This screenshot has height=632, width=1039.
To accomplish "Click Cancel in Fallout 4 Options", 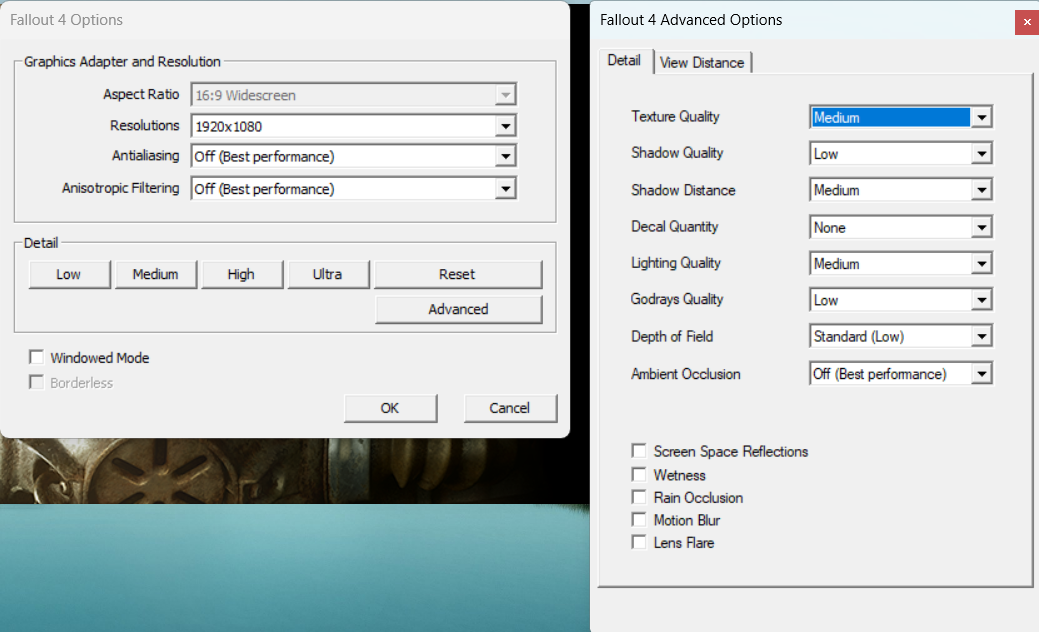I will pos(510,408).
